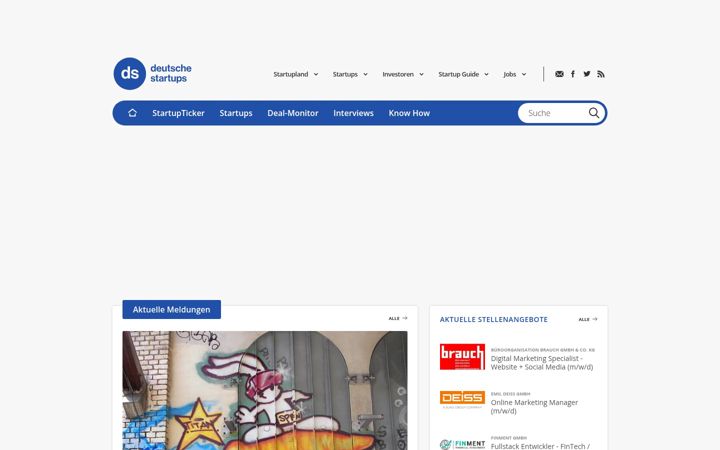Go to the home icon in blue bar

[x=132, y=113]
